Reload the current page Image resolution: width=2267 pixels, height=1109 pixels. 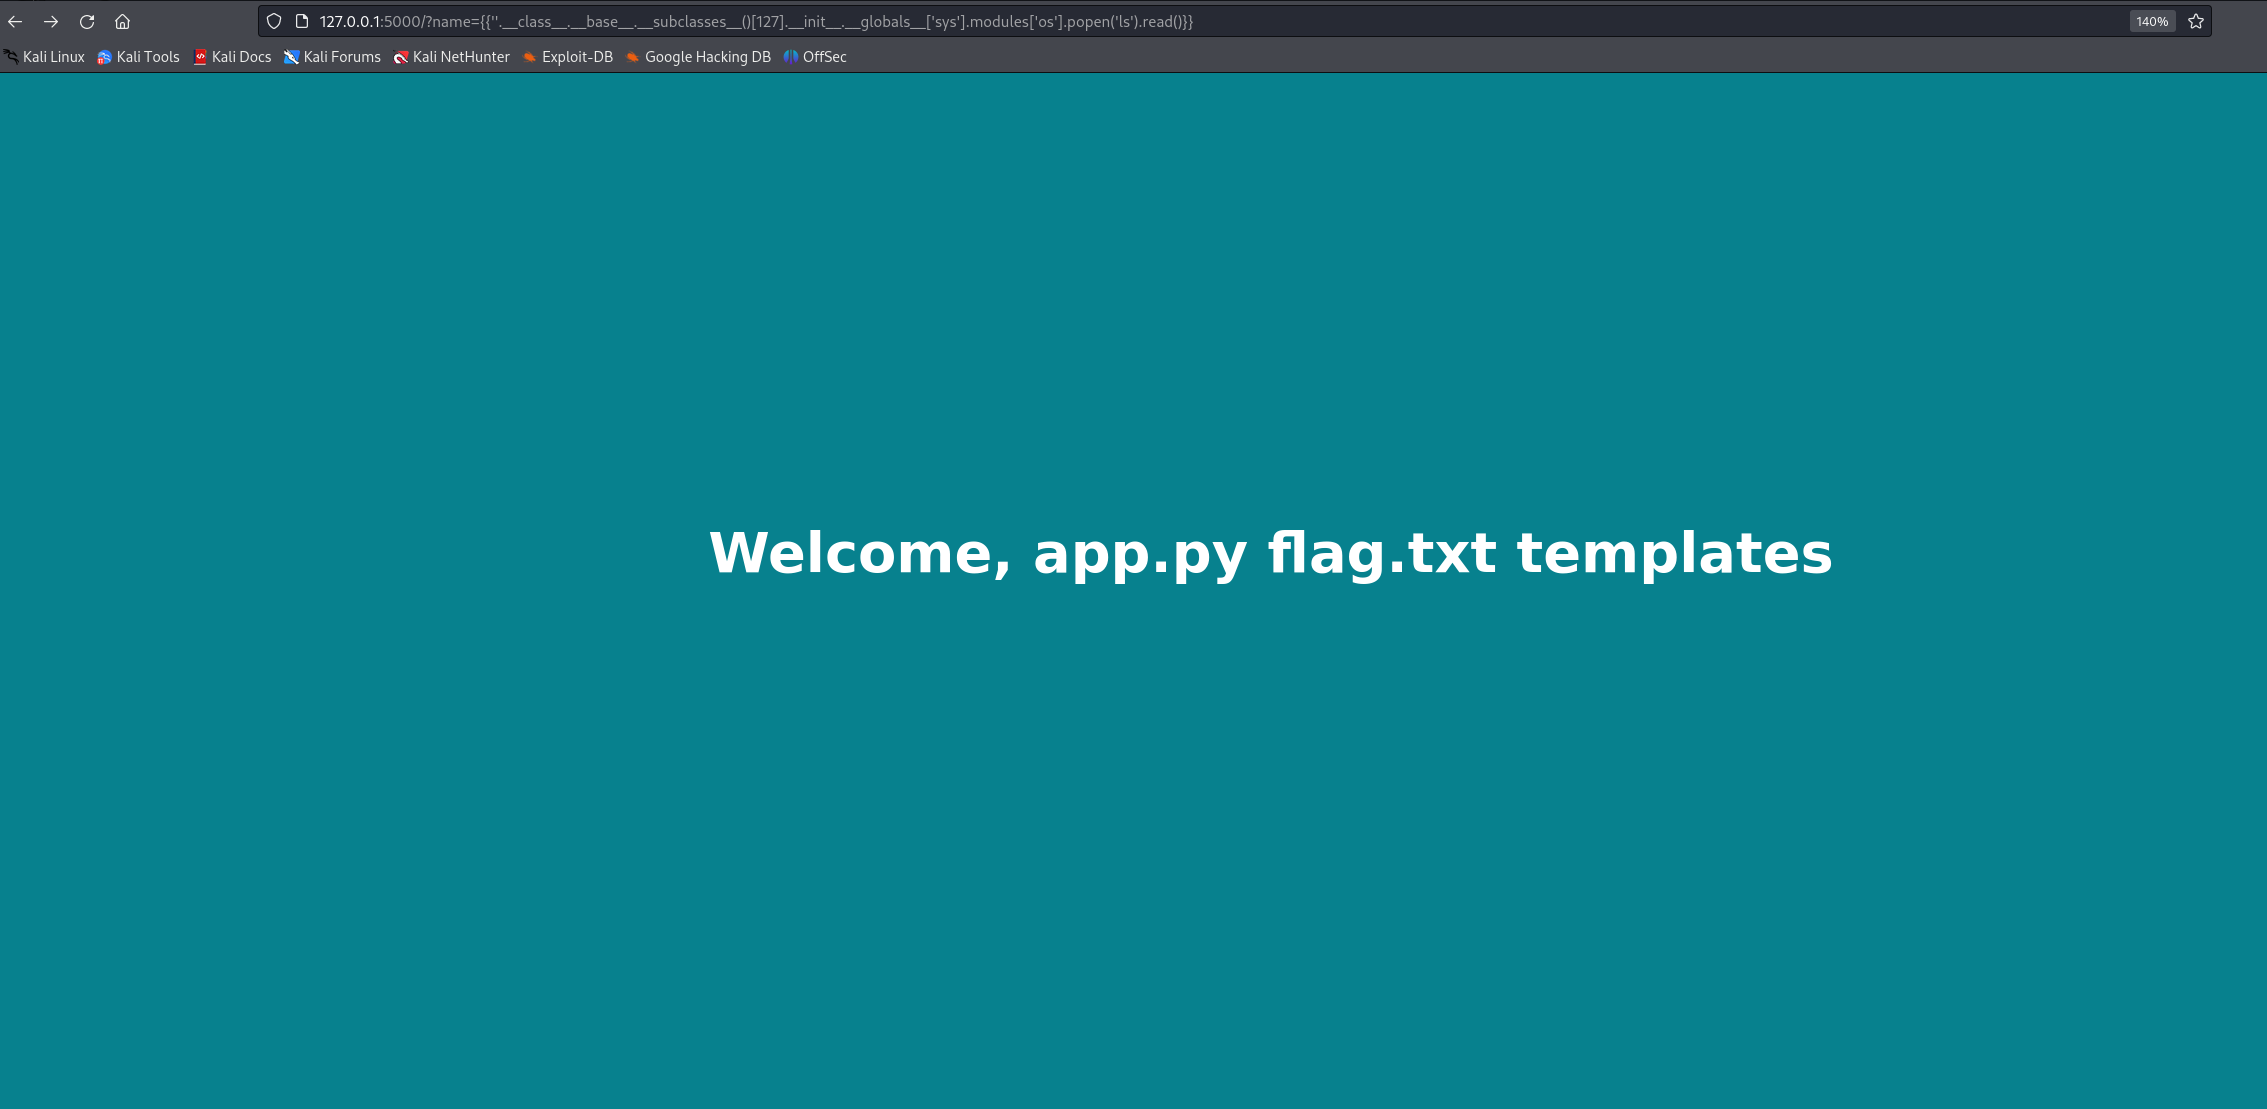[87, 21]
